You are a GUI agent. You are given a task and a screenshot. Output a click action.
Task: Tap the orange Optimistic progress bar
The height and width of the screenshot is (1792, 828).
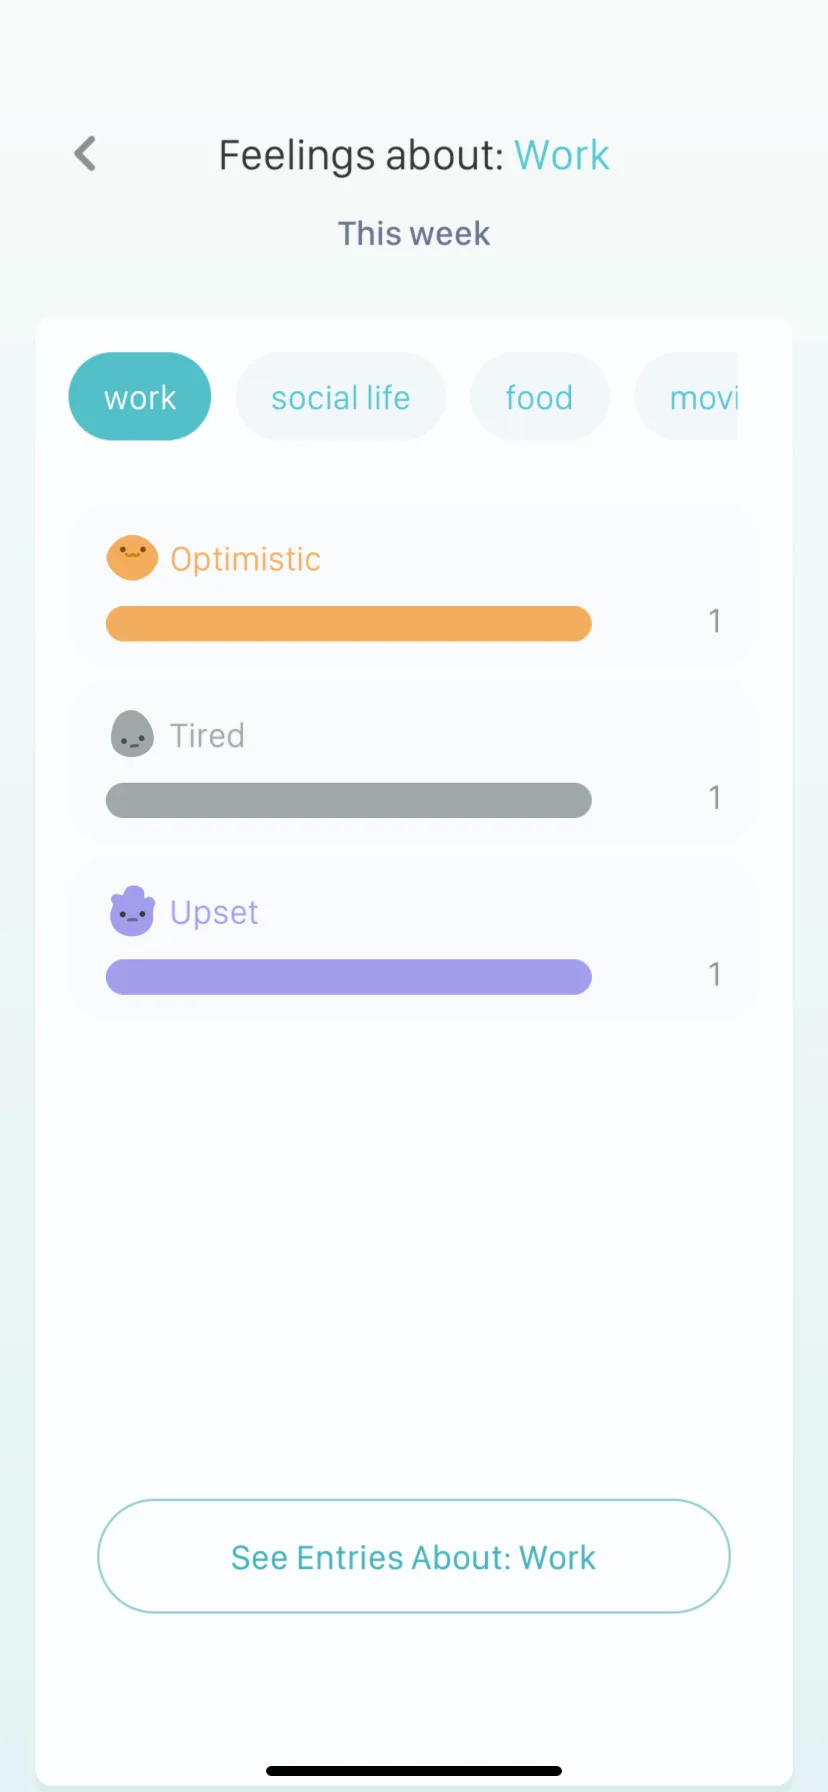pos(349,623)
